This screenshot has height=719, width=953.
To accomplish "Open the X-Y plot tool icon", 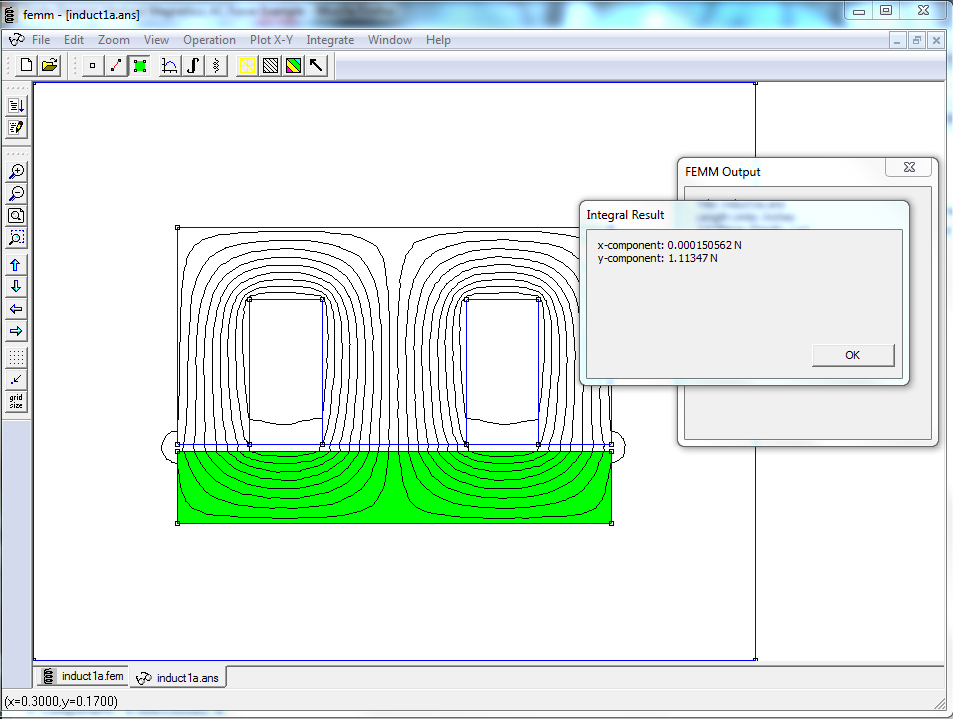I will (170, 65).
